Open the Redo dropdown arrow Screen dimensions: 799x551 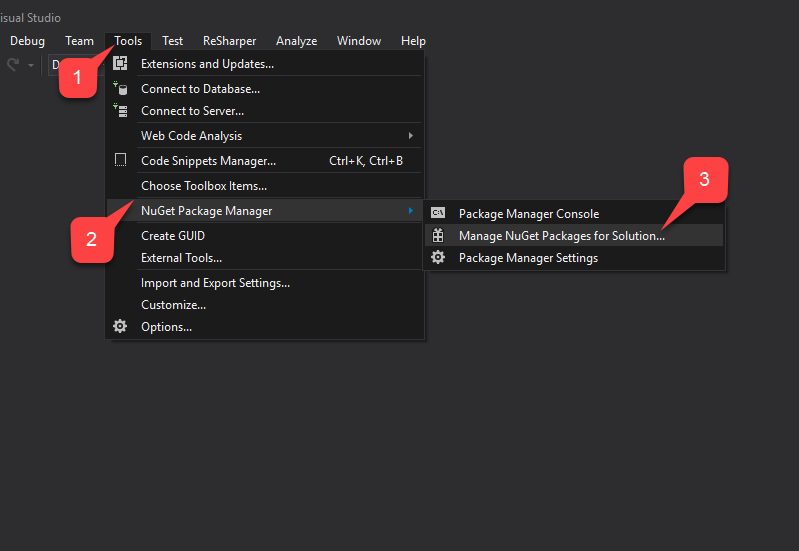tap(31, 65)
